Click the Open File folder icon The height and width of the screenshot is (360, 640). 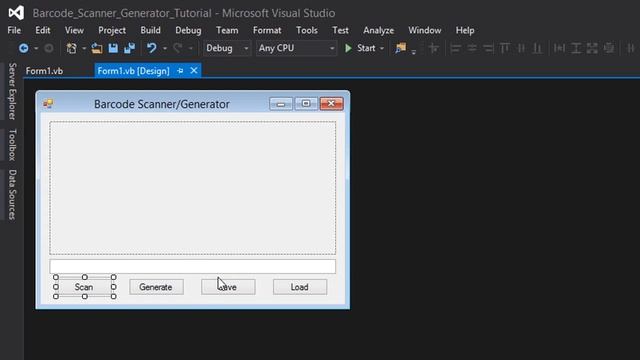(97, 48)
